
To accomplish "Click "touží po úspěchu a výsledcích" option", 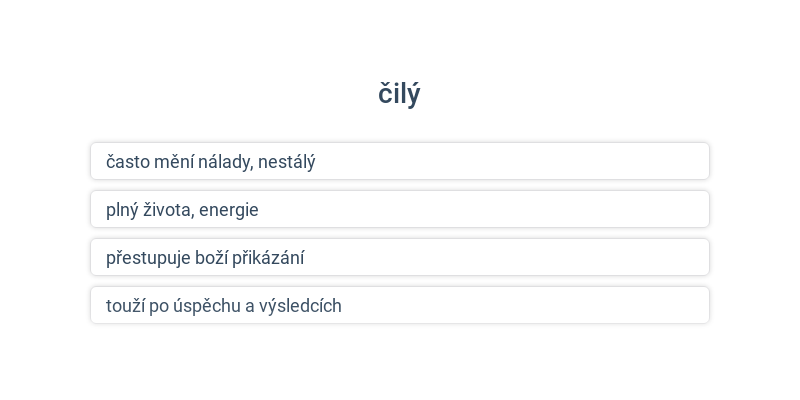I will (x=400, y=305).
